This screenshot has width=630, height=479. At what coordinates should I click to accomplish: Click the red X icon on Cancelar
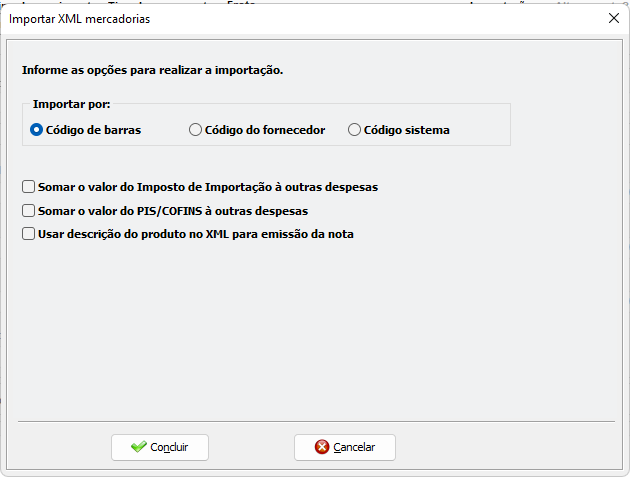[x=322, y=447]
